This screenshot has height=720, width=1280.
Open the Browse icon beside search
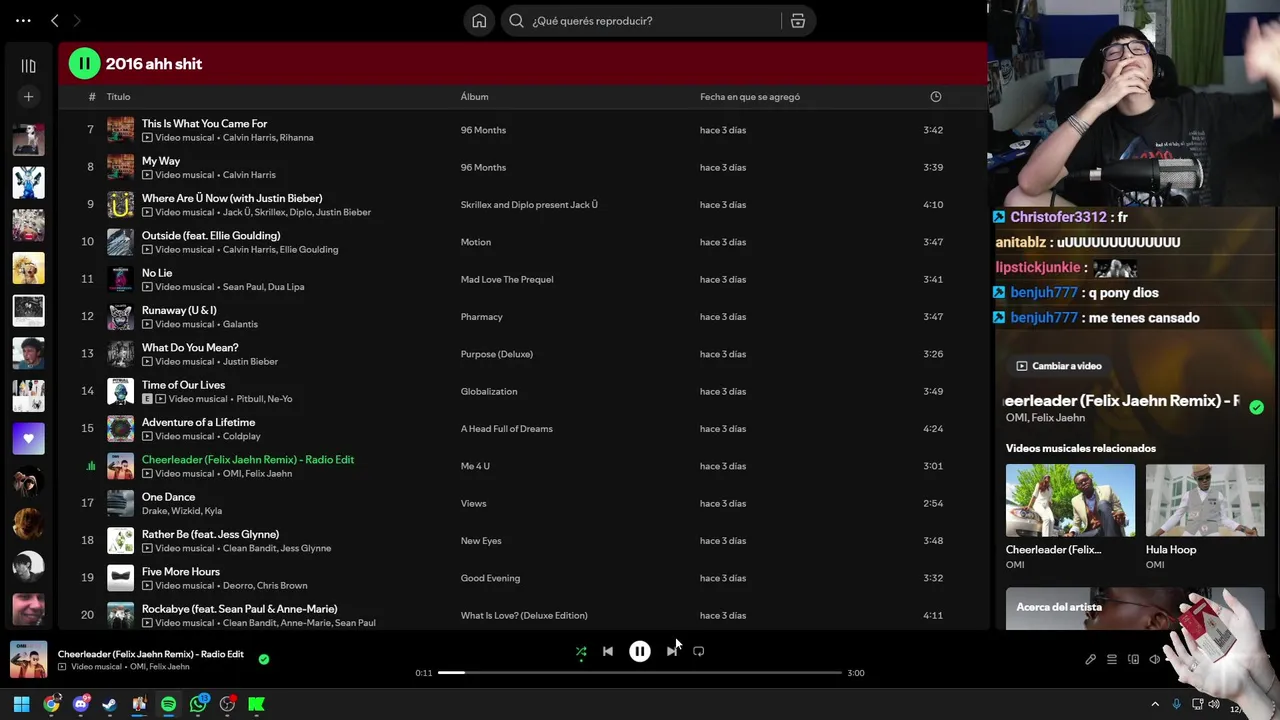pyautogui.click(x=798, y=21)
